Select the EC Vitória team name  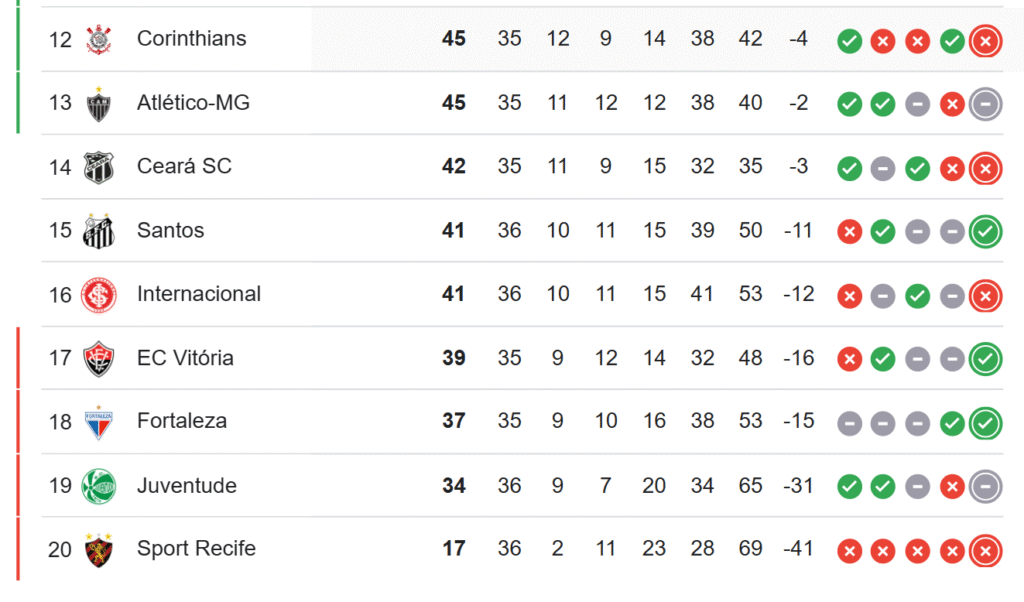pos(185,358)
